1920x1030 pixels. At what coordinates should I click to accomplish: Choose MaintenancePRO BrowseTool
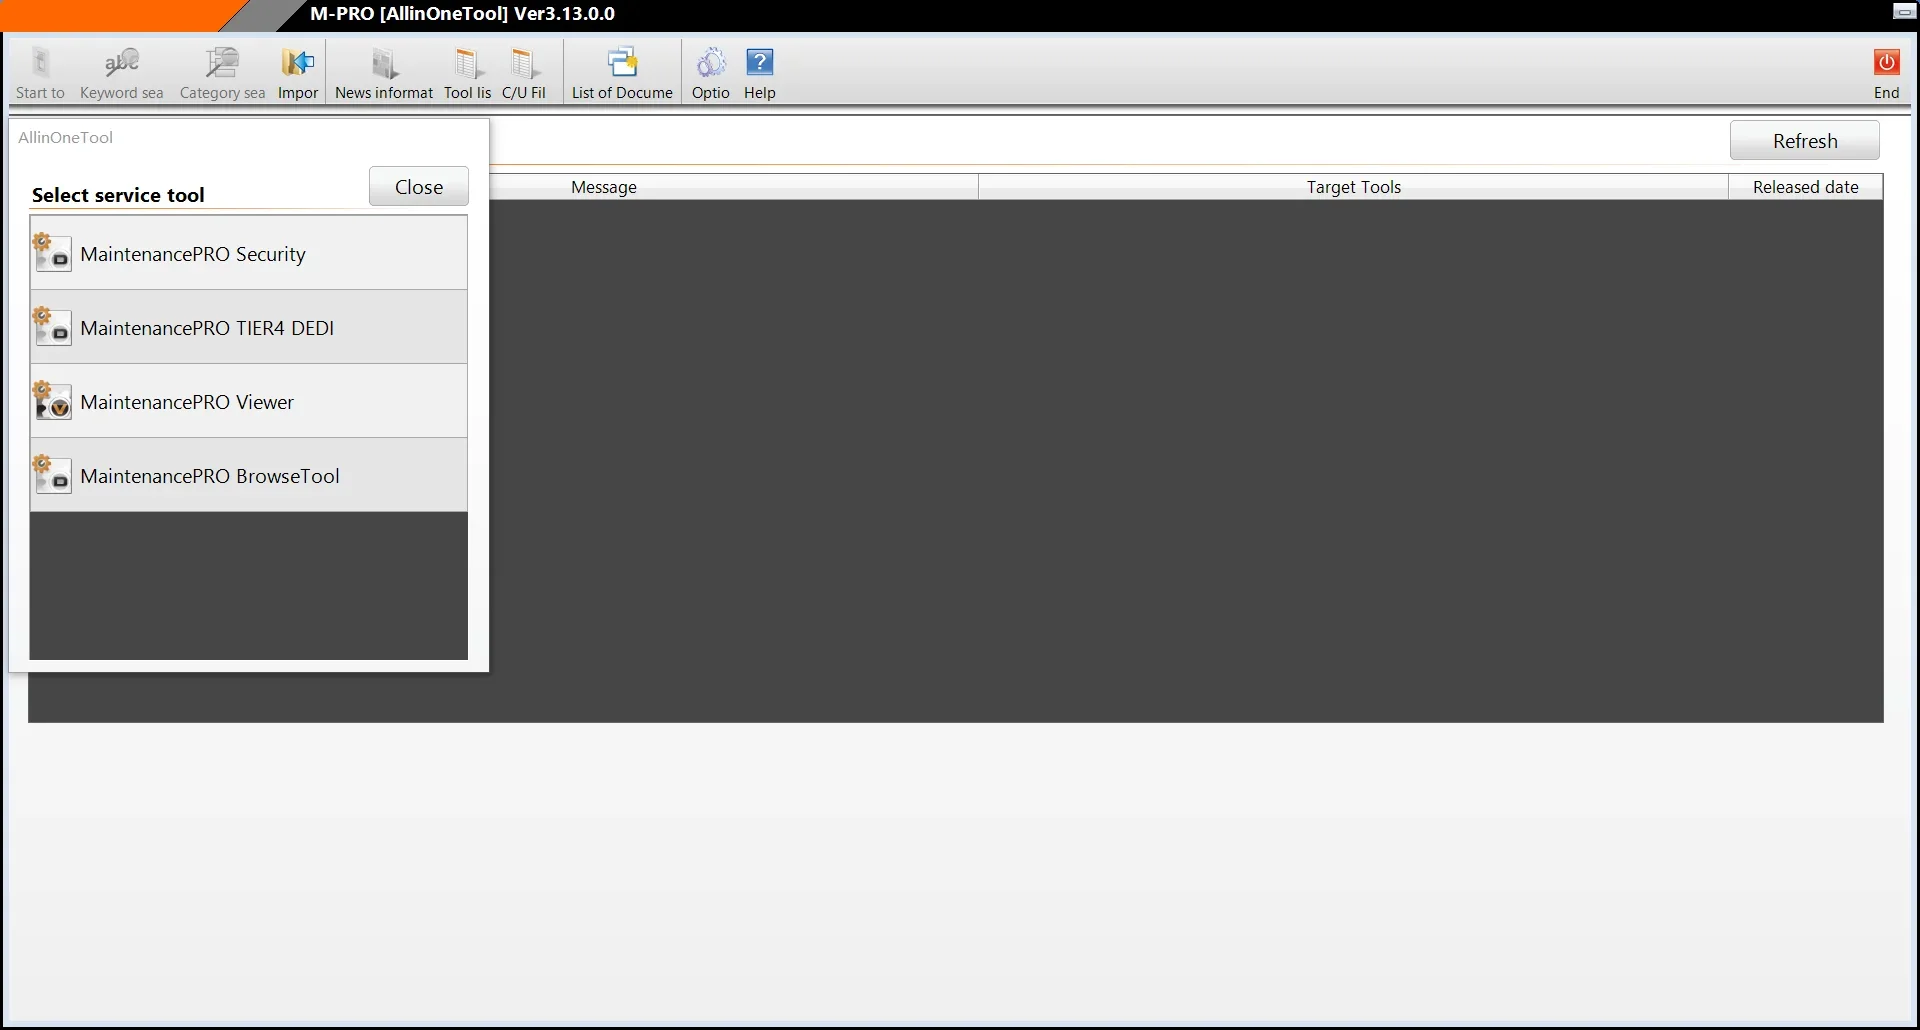pyautogui.click(x=249, y=476)
